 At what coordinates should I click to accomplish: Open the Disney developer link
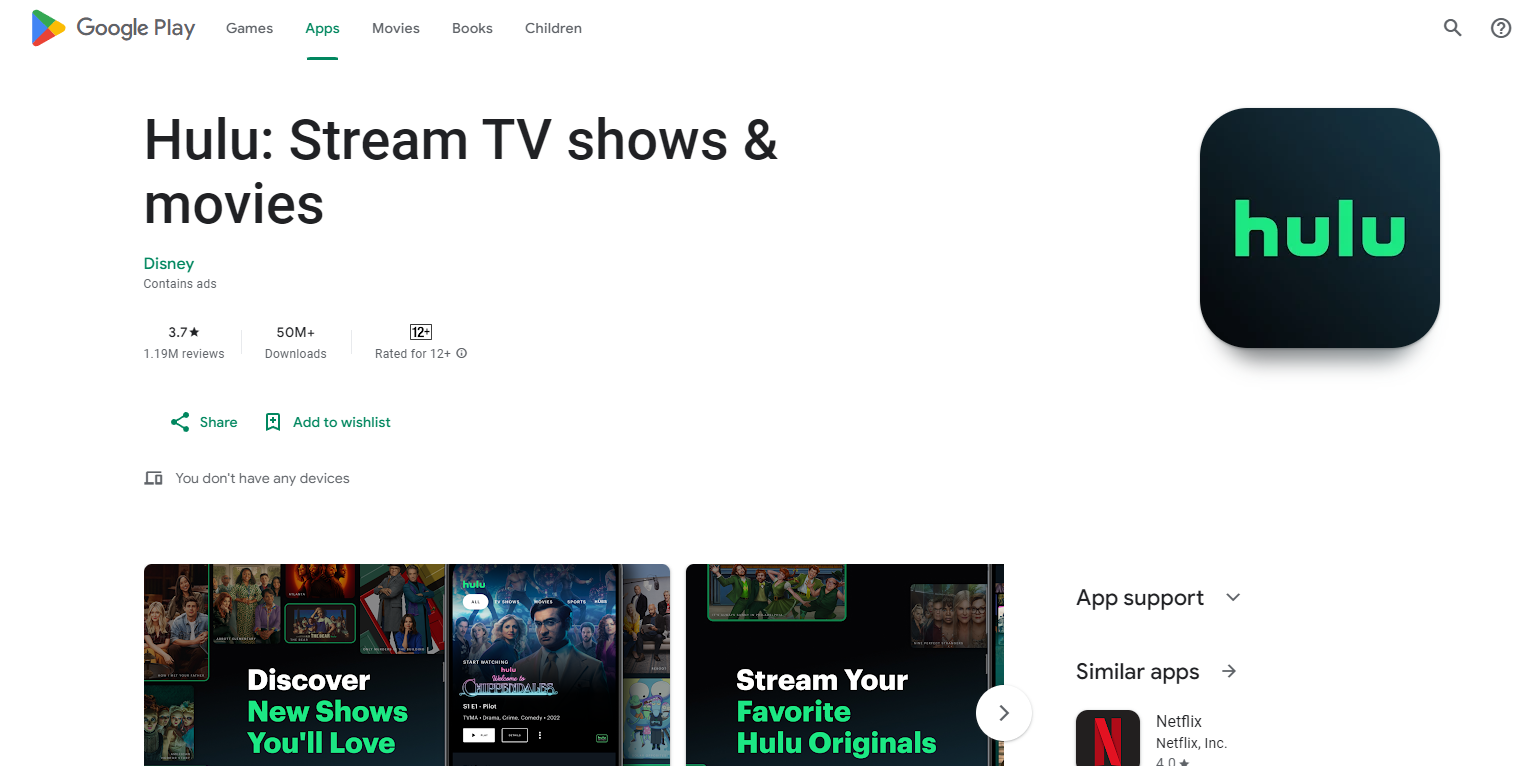pos(169,264)
